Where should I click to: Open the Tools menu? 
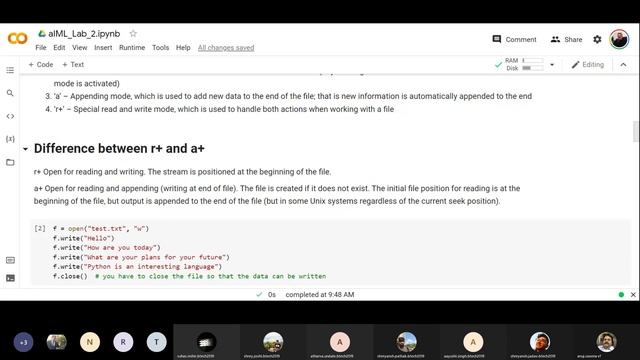pos(160,48)
